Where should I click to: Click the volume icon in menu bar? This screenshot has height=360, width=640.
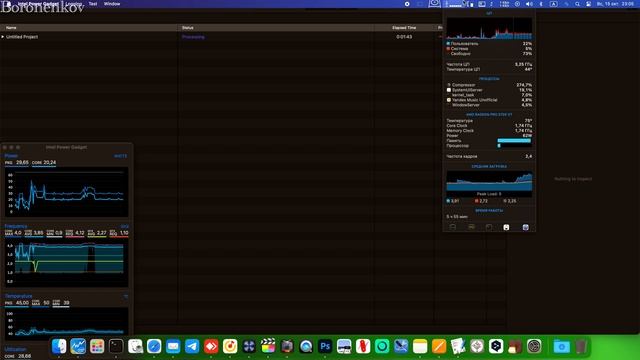pyautogui.click(x=529, y=4)
